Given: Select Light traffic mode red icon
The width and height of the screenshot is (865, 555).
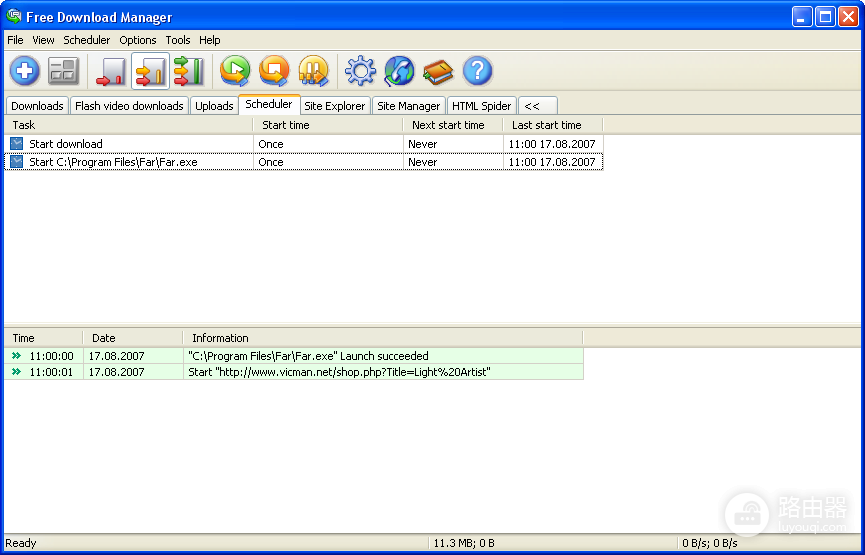Looking at the screenshot, I should 111,71.
